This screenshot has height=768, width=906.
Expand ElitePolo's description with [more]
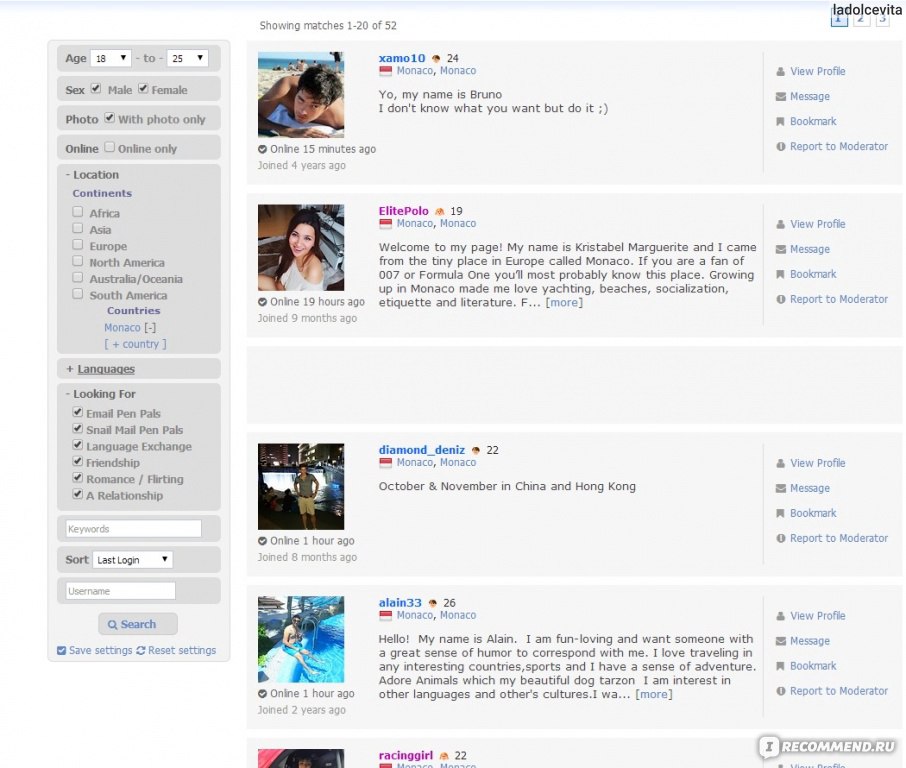(x=564, y=303)
